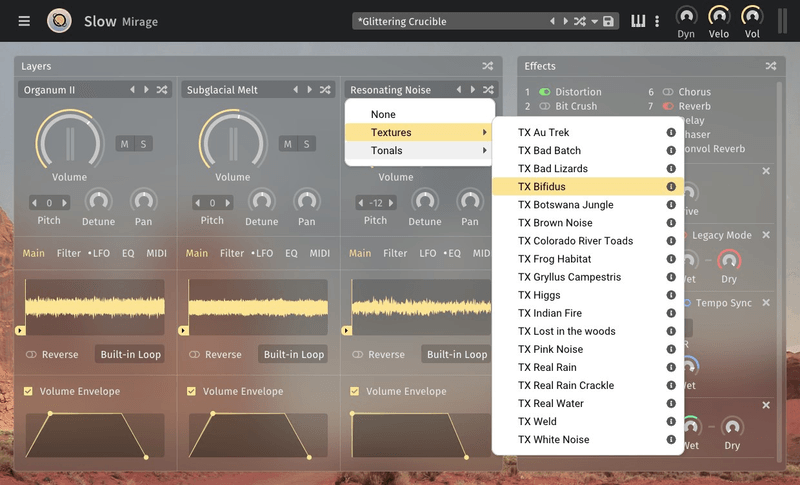Open the Resonating Noise source selector

click(395, 90)
